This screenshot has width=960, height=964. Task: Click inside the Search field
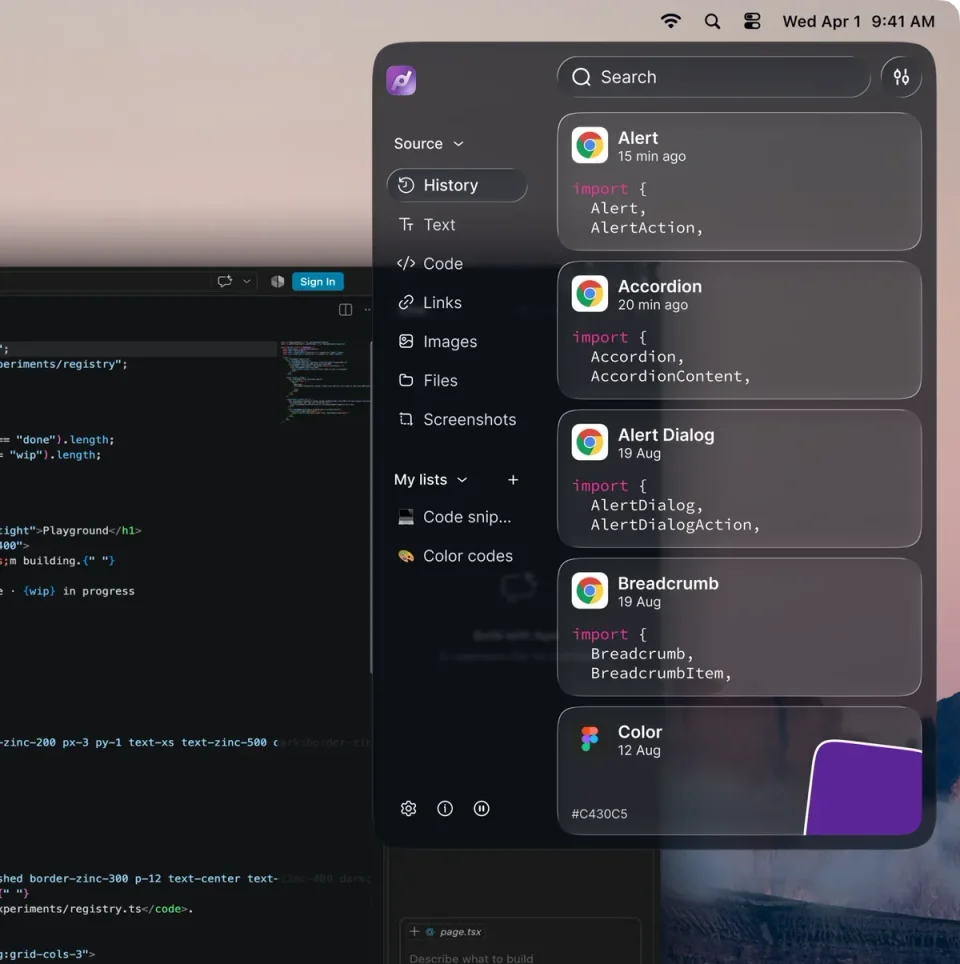(714, 77)
